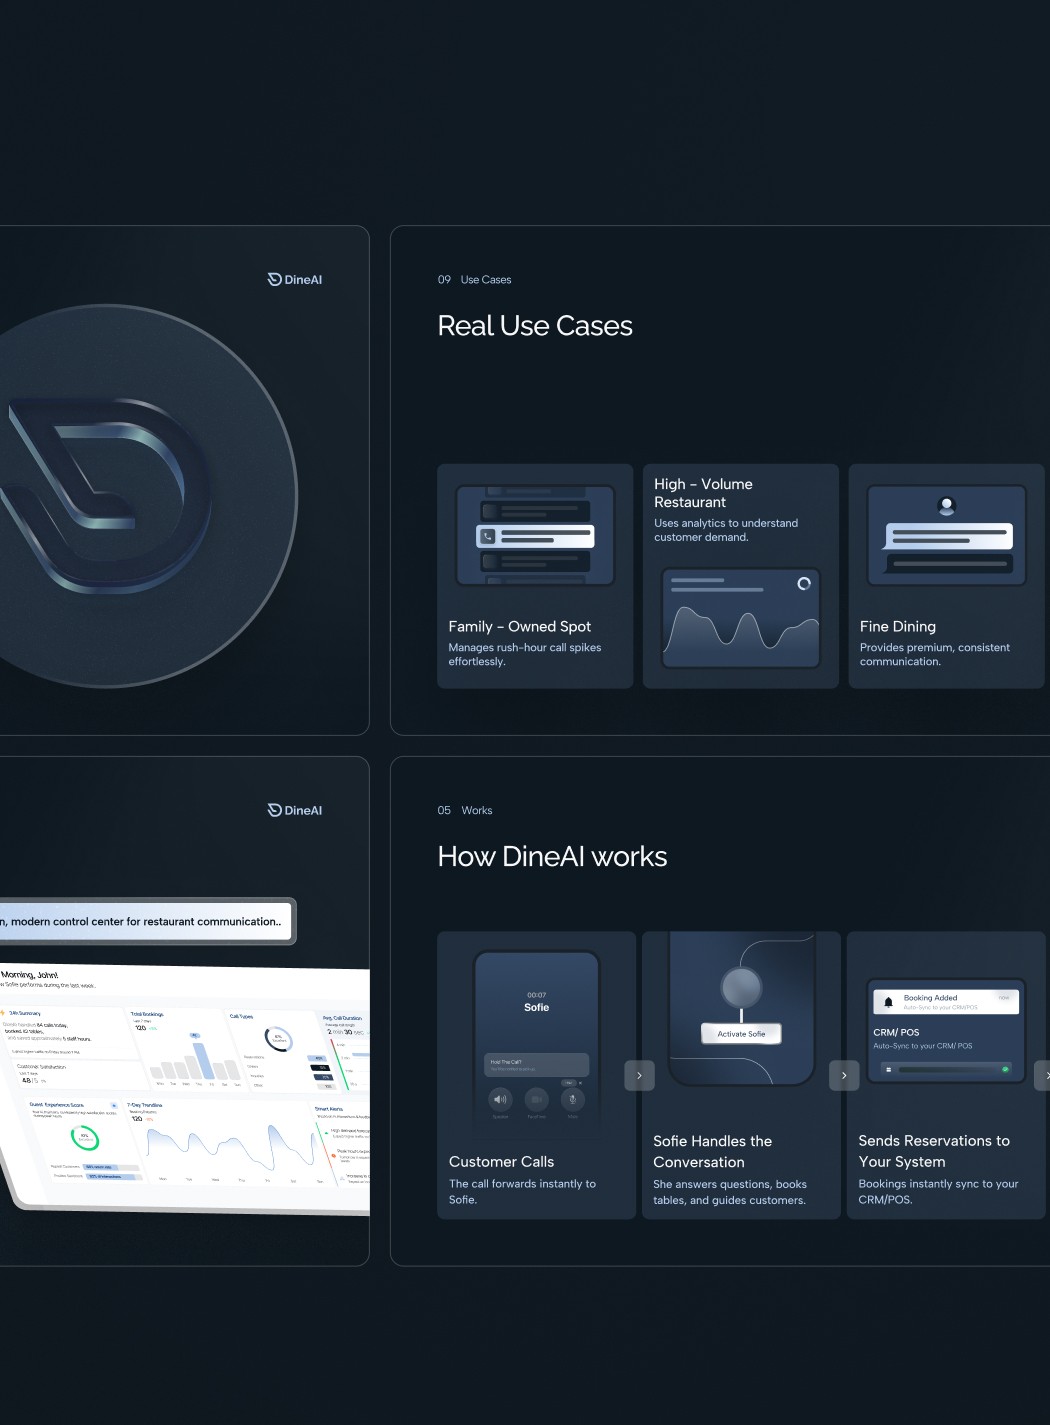Image resolution: width=1050 pixels, height=1425 pixels.
Task: Click the 7-Day Trendline area chart
Action: 232,1147
